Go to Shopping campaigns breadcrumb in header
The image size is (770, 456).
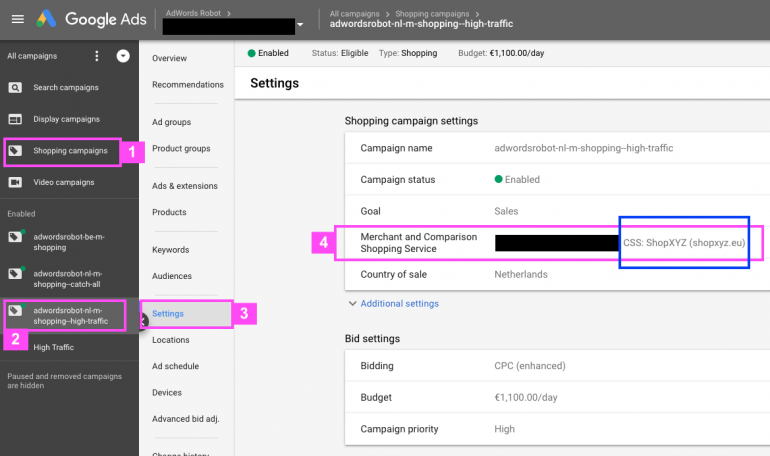click(432, 14)
